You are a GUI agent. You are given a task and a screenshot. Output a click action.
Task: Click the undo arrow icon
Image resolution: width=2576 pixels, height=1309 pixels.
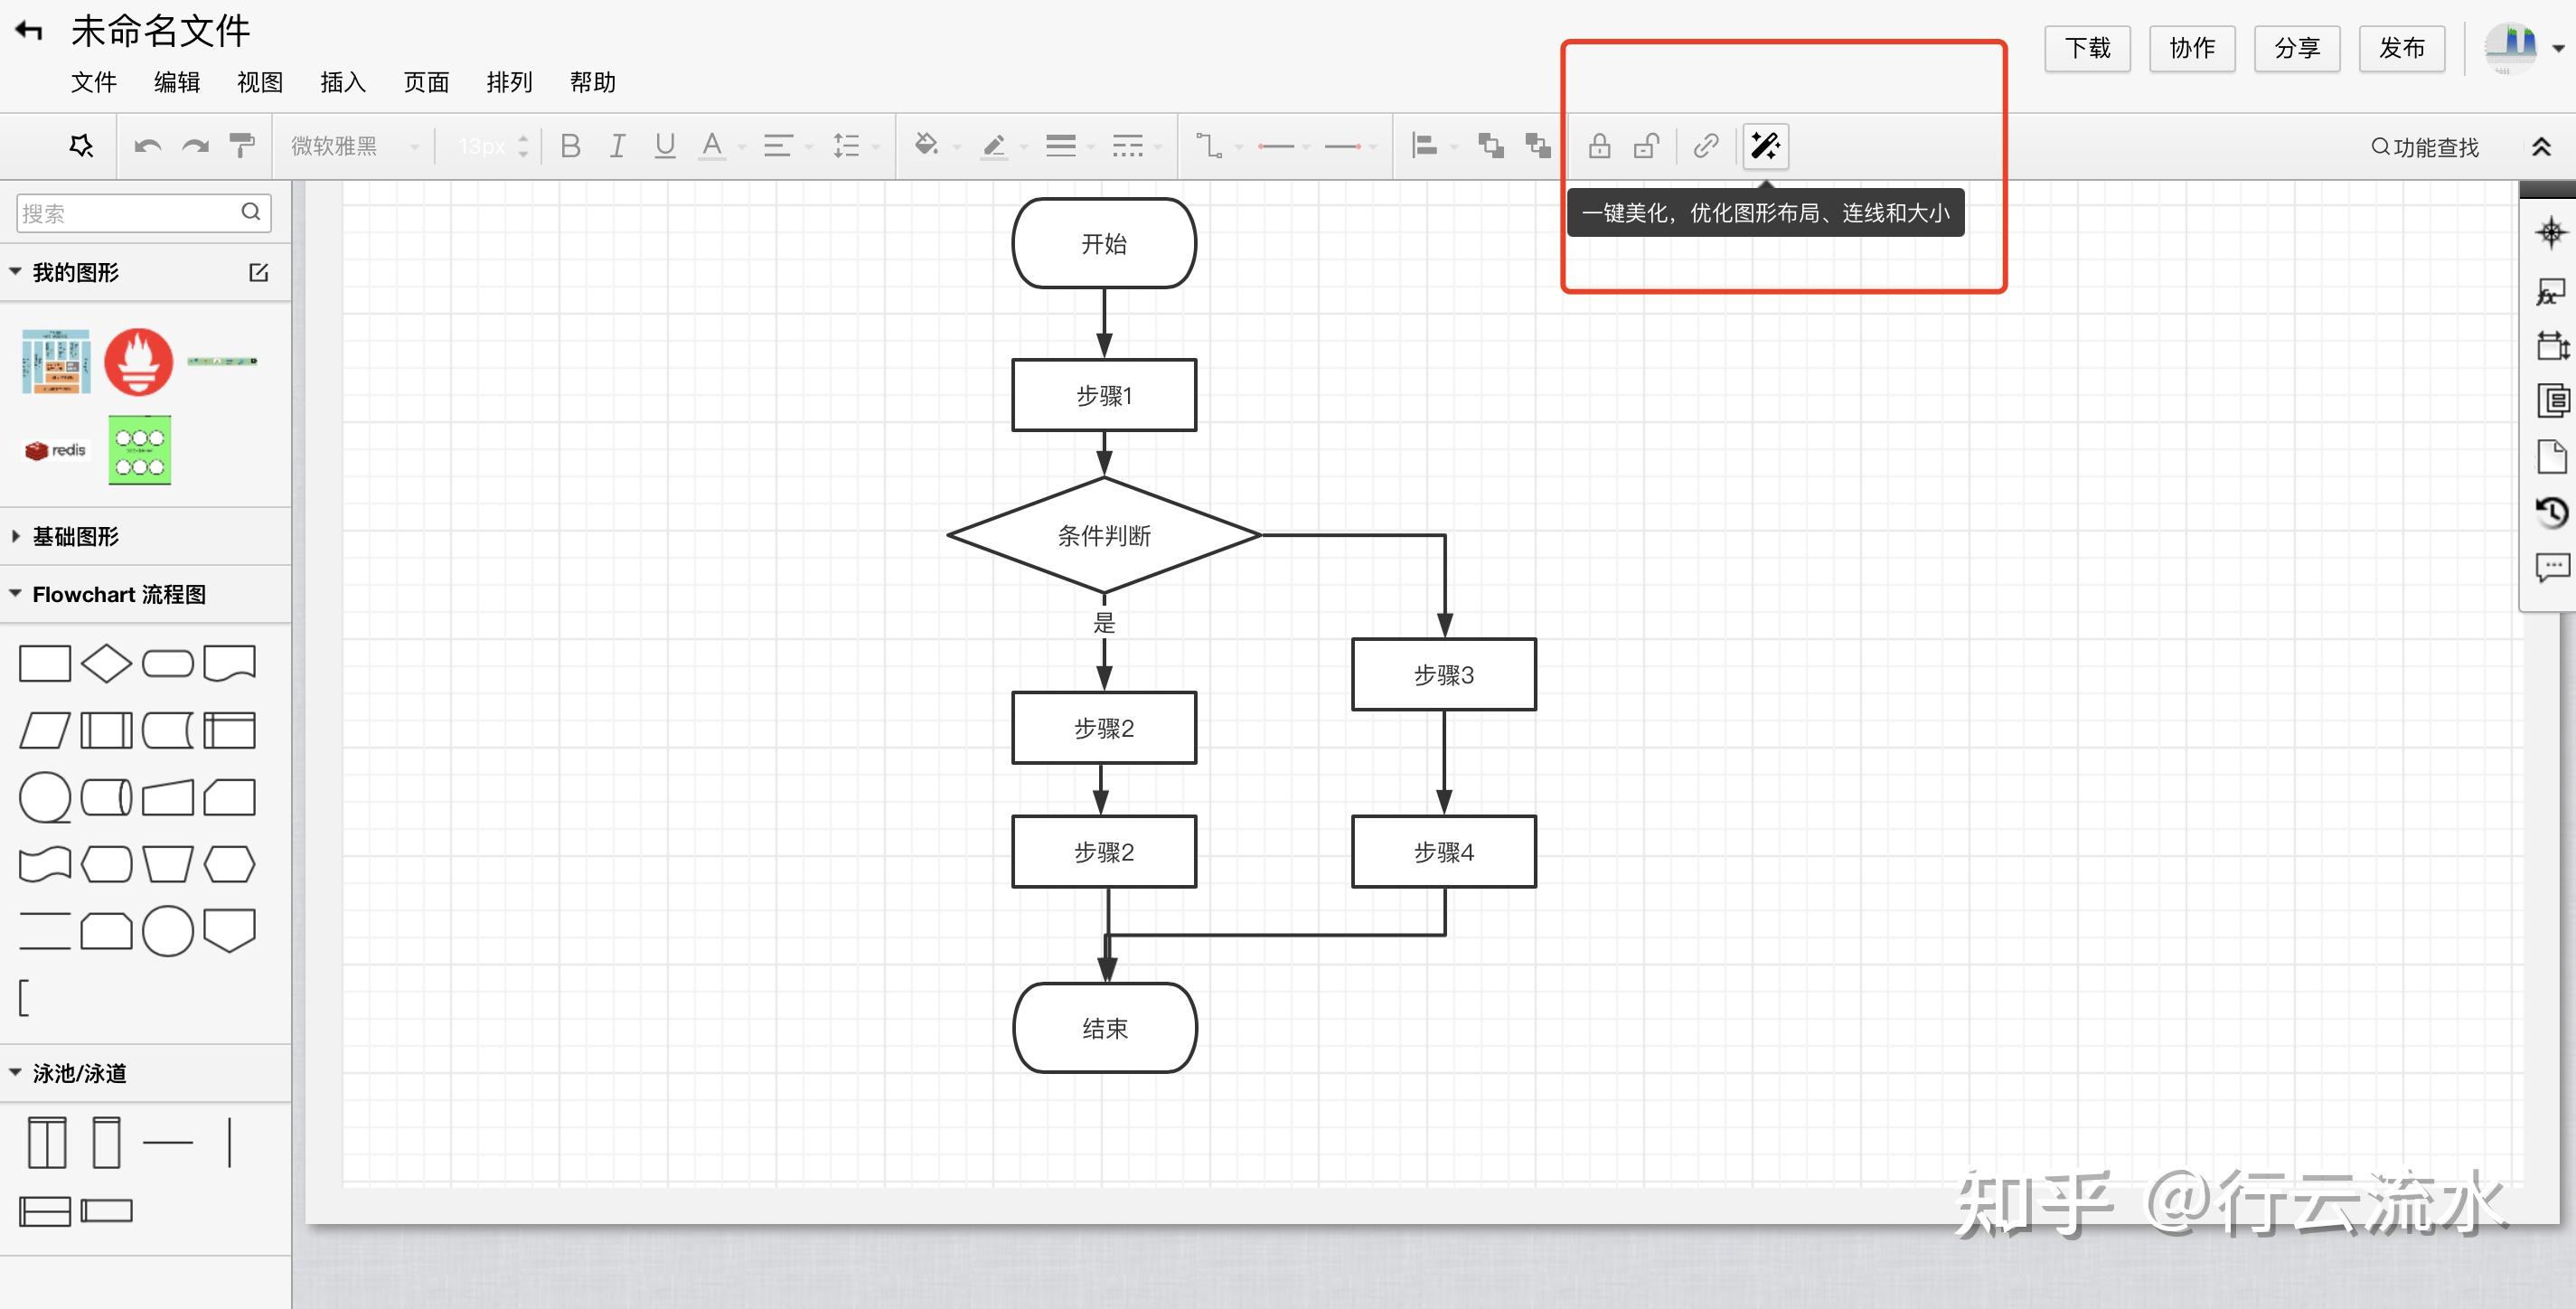(148, 146)
